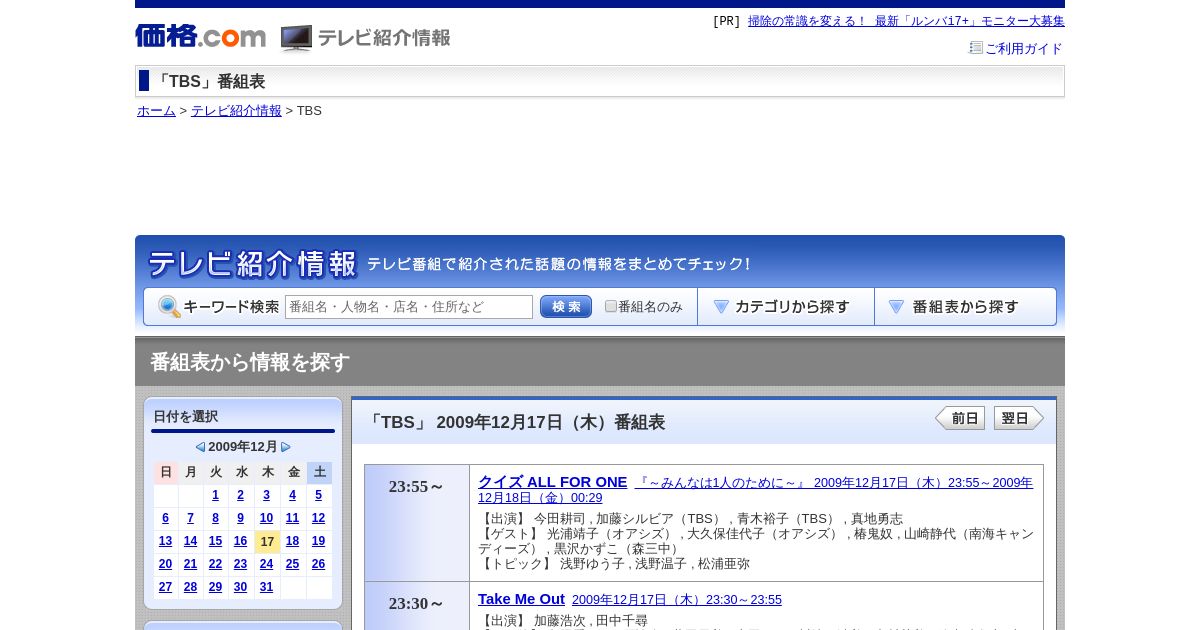This screenshot has height=630, width=1200.
Task: Select December 24 in calendar
Action: coord(266,564)
